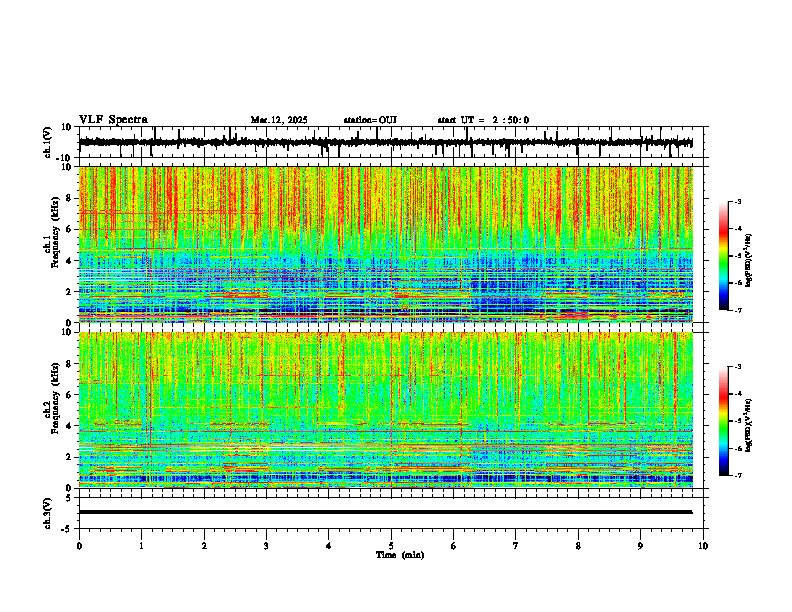Click the ch.2 spectrogram color scale bar
Screen dimensions: 792x612
(724, 421)
